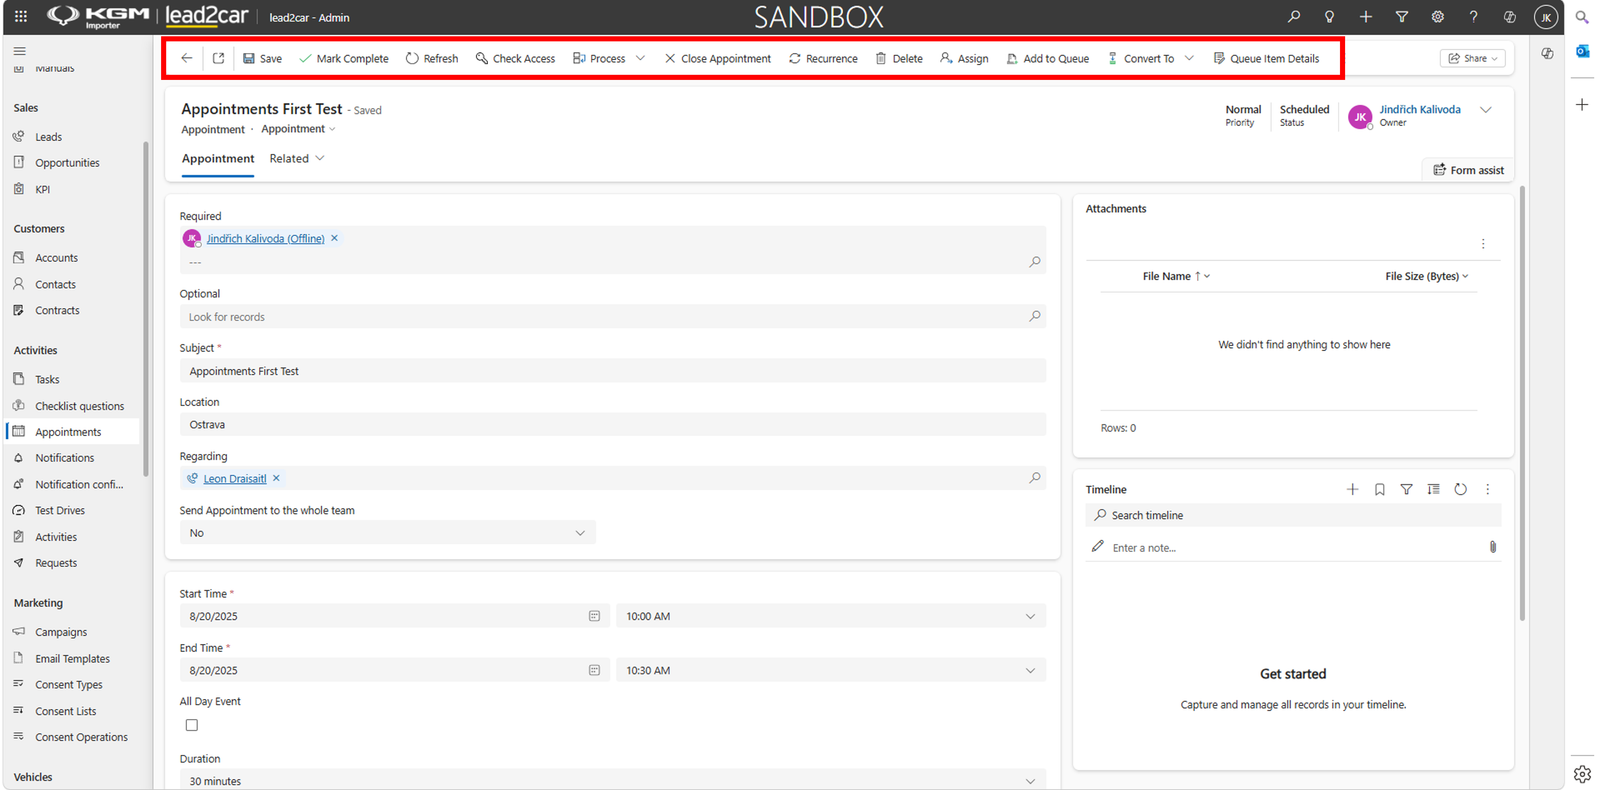Click the Search timeline box
1600x790 pixels.
[1293, 515]
